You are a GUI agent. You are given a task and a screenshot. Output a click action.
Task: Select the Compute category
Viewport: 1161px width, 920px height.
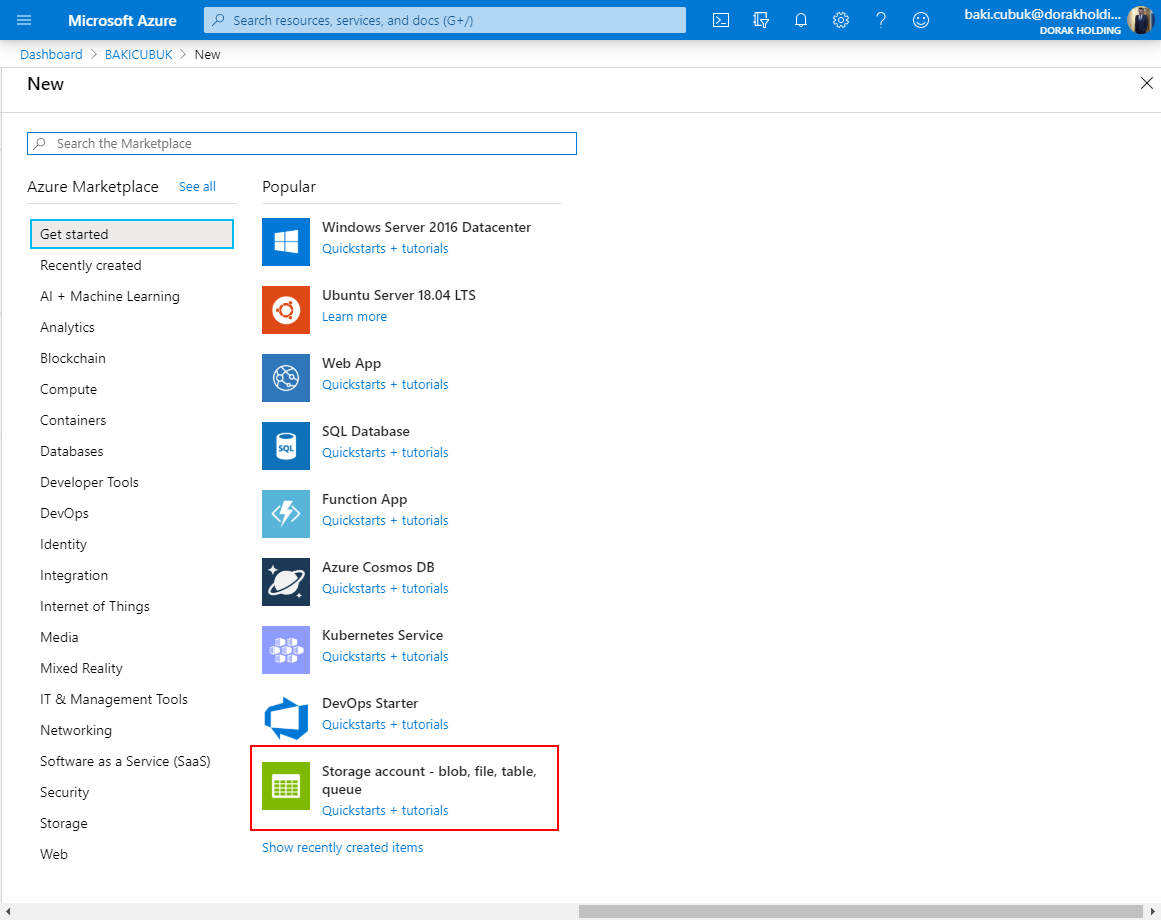(68, 389)
